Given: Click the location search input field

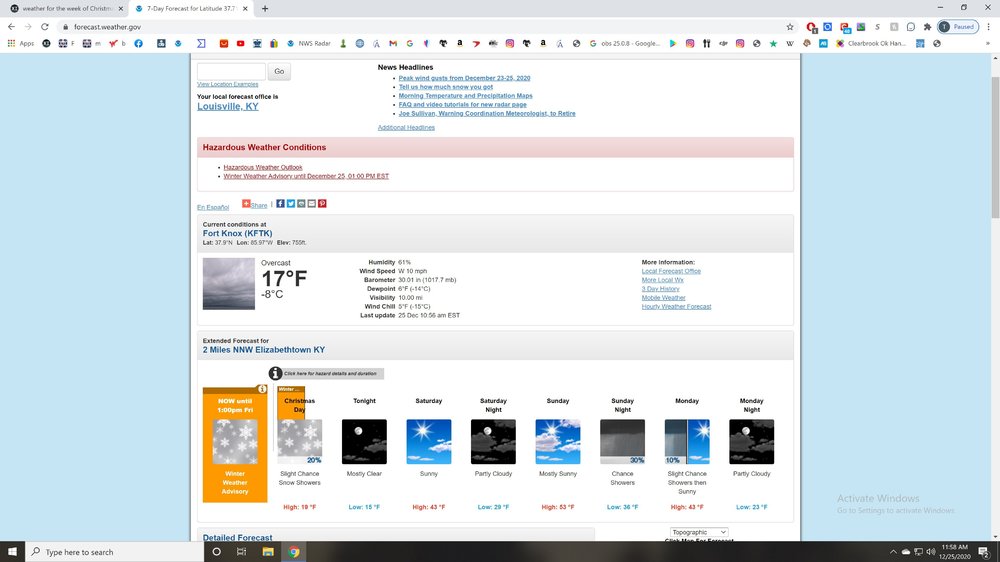Looking at the screenshot, I should coord(231,71).
